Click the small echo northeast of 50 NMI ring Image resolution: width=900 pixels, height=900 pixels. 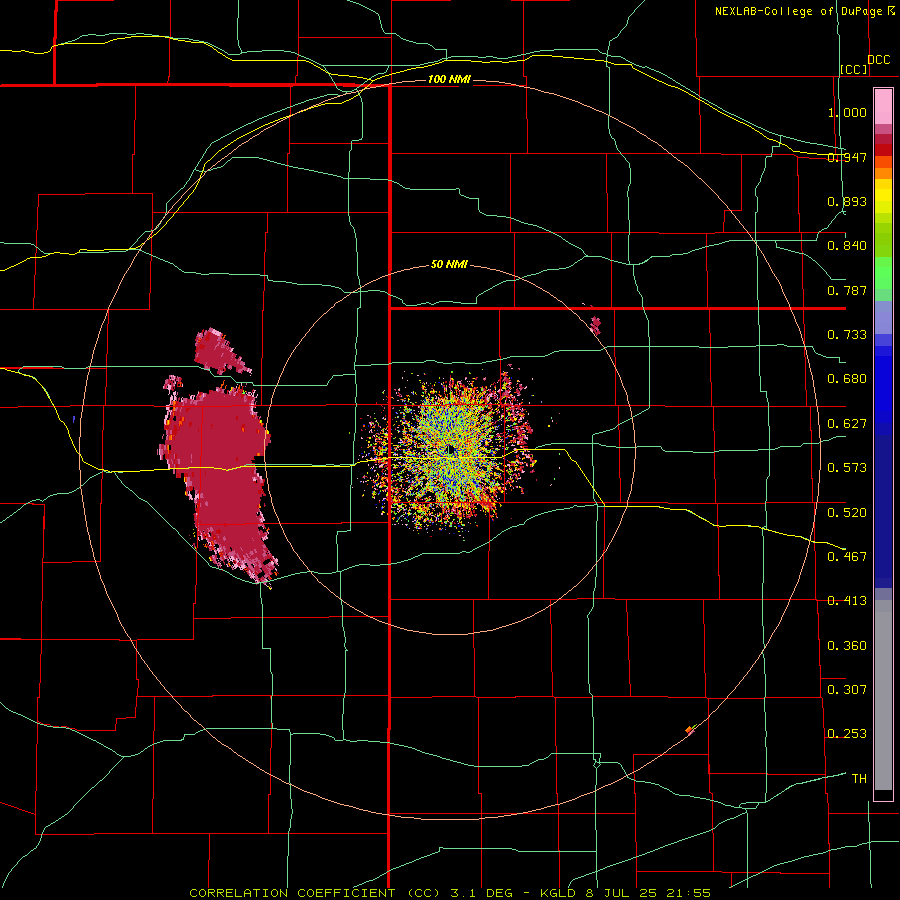pyautogui.click(x=595, y=325)
